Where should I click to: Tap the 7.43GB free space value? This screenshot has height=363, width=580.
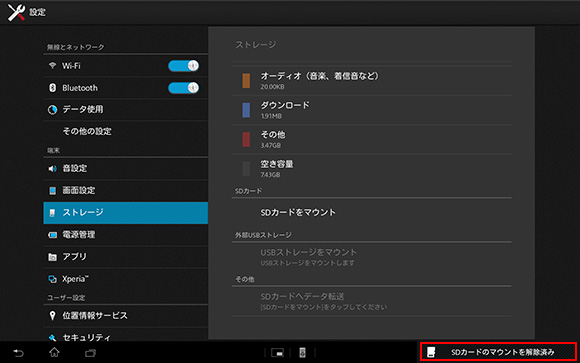pos(270,175)
